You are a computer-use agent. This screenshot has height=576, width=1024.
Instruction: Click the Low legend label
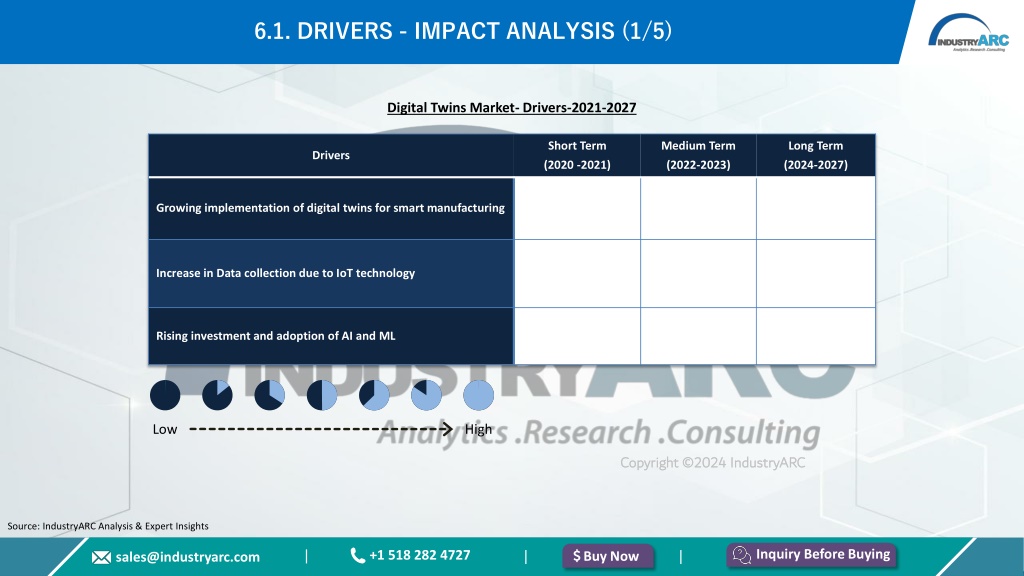coord(165,429)
